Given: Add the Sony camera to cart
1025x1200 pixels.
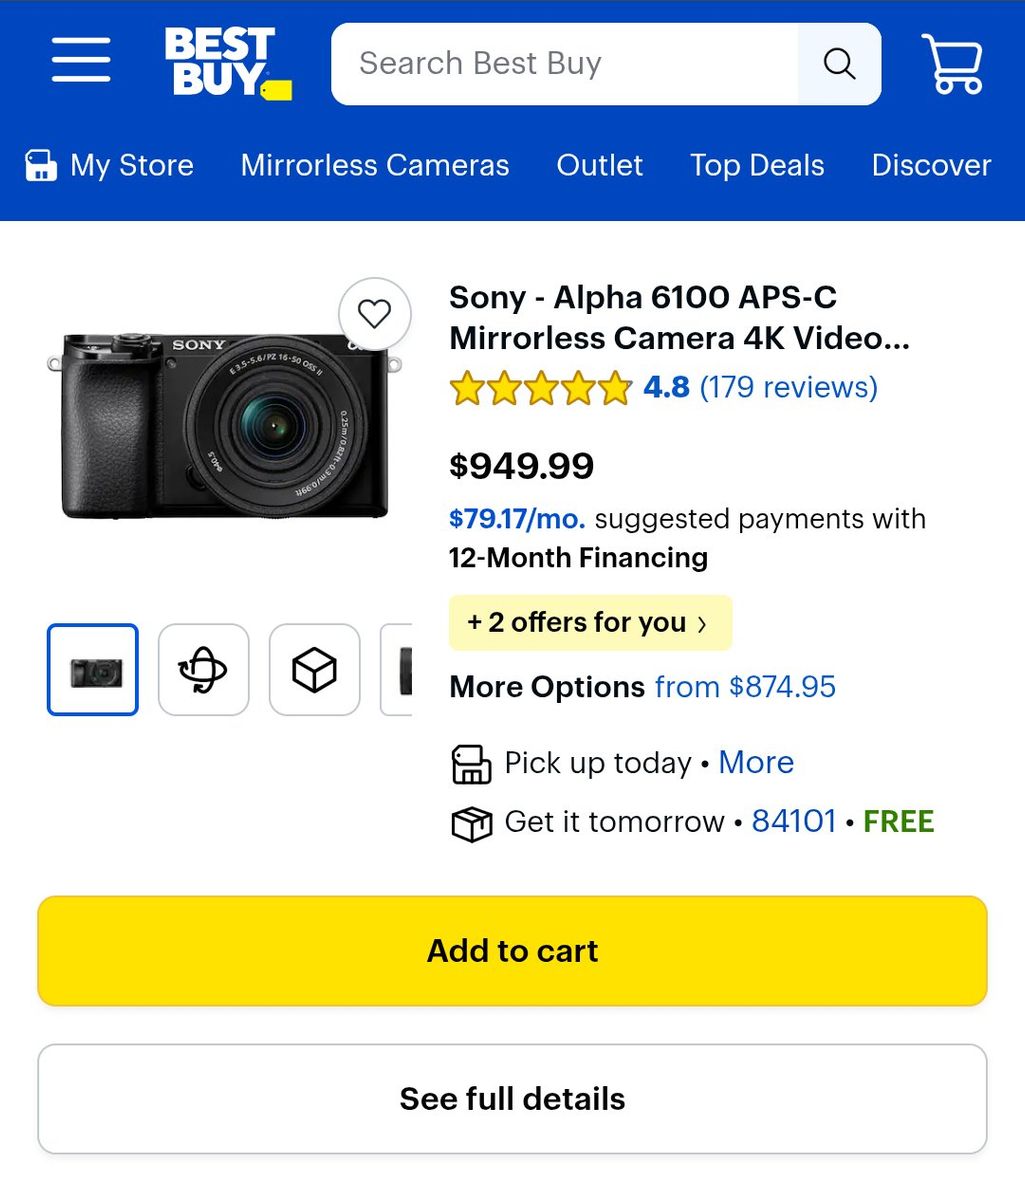Looking at the screenshot, I should pos(512,950).
